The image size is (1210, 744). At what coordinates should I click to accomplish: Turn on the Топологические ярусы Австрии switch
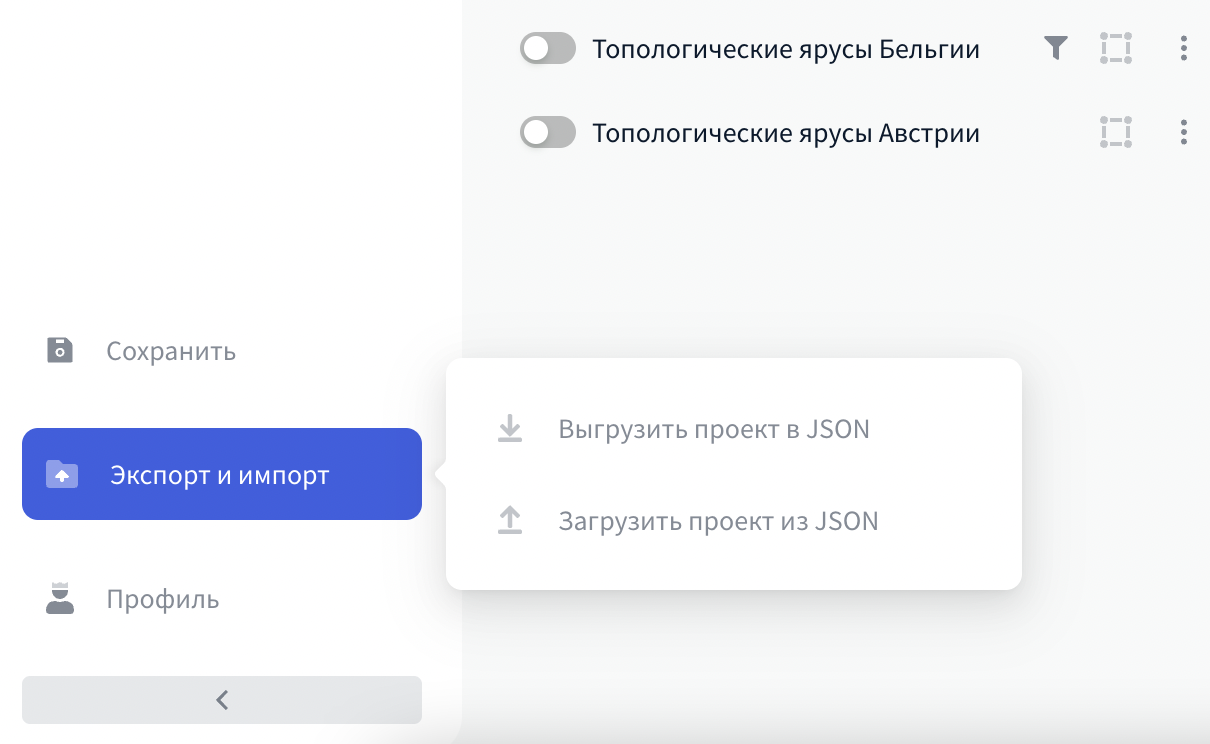tap(548, 132)
